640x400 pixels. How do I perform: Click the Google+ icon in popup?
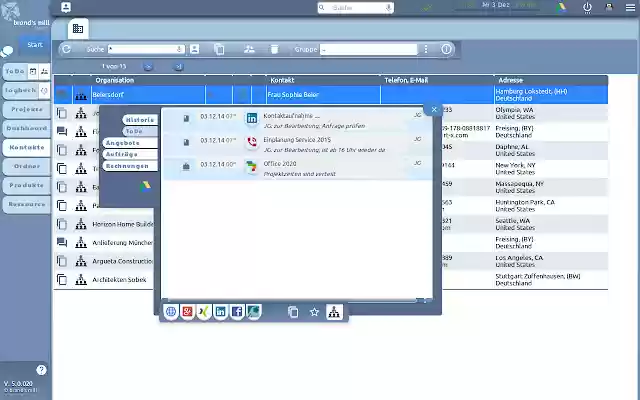(x=187, y=312)
